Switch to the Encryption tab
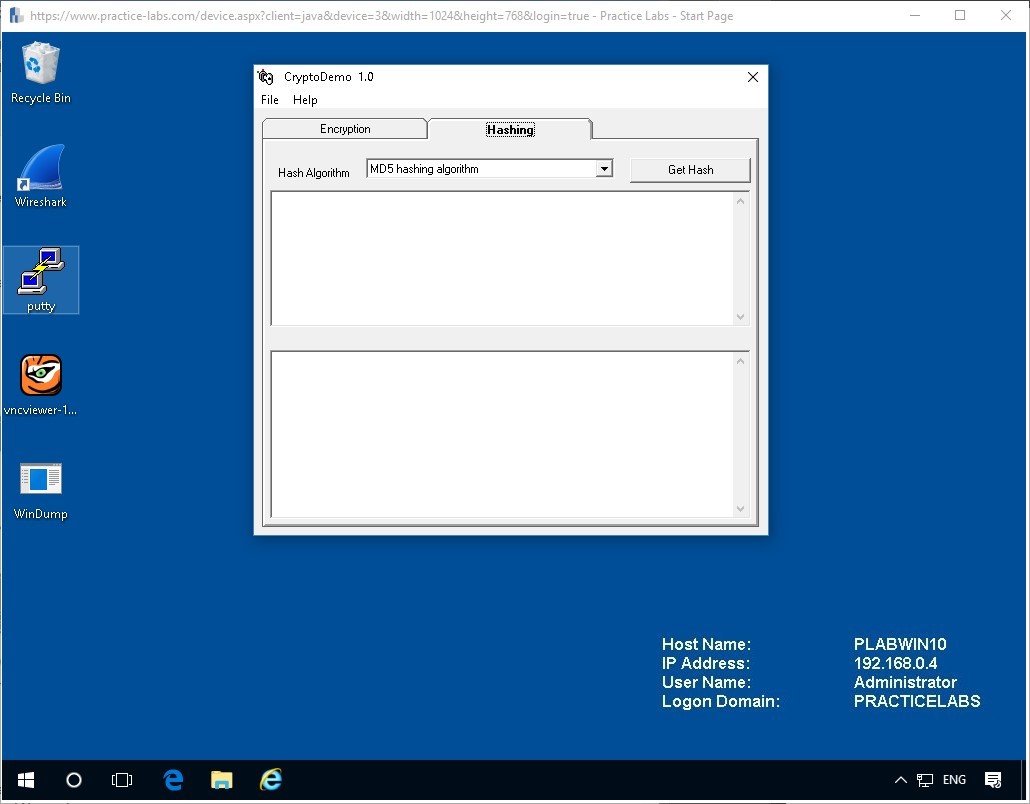The height and width of the screenshot is (804, 1030). [x=344, y=128]
